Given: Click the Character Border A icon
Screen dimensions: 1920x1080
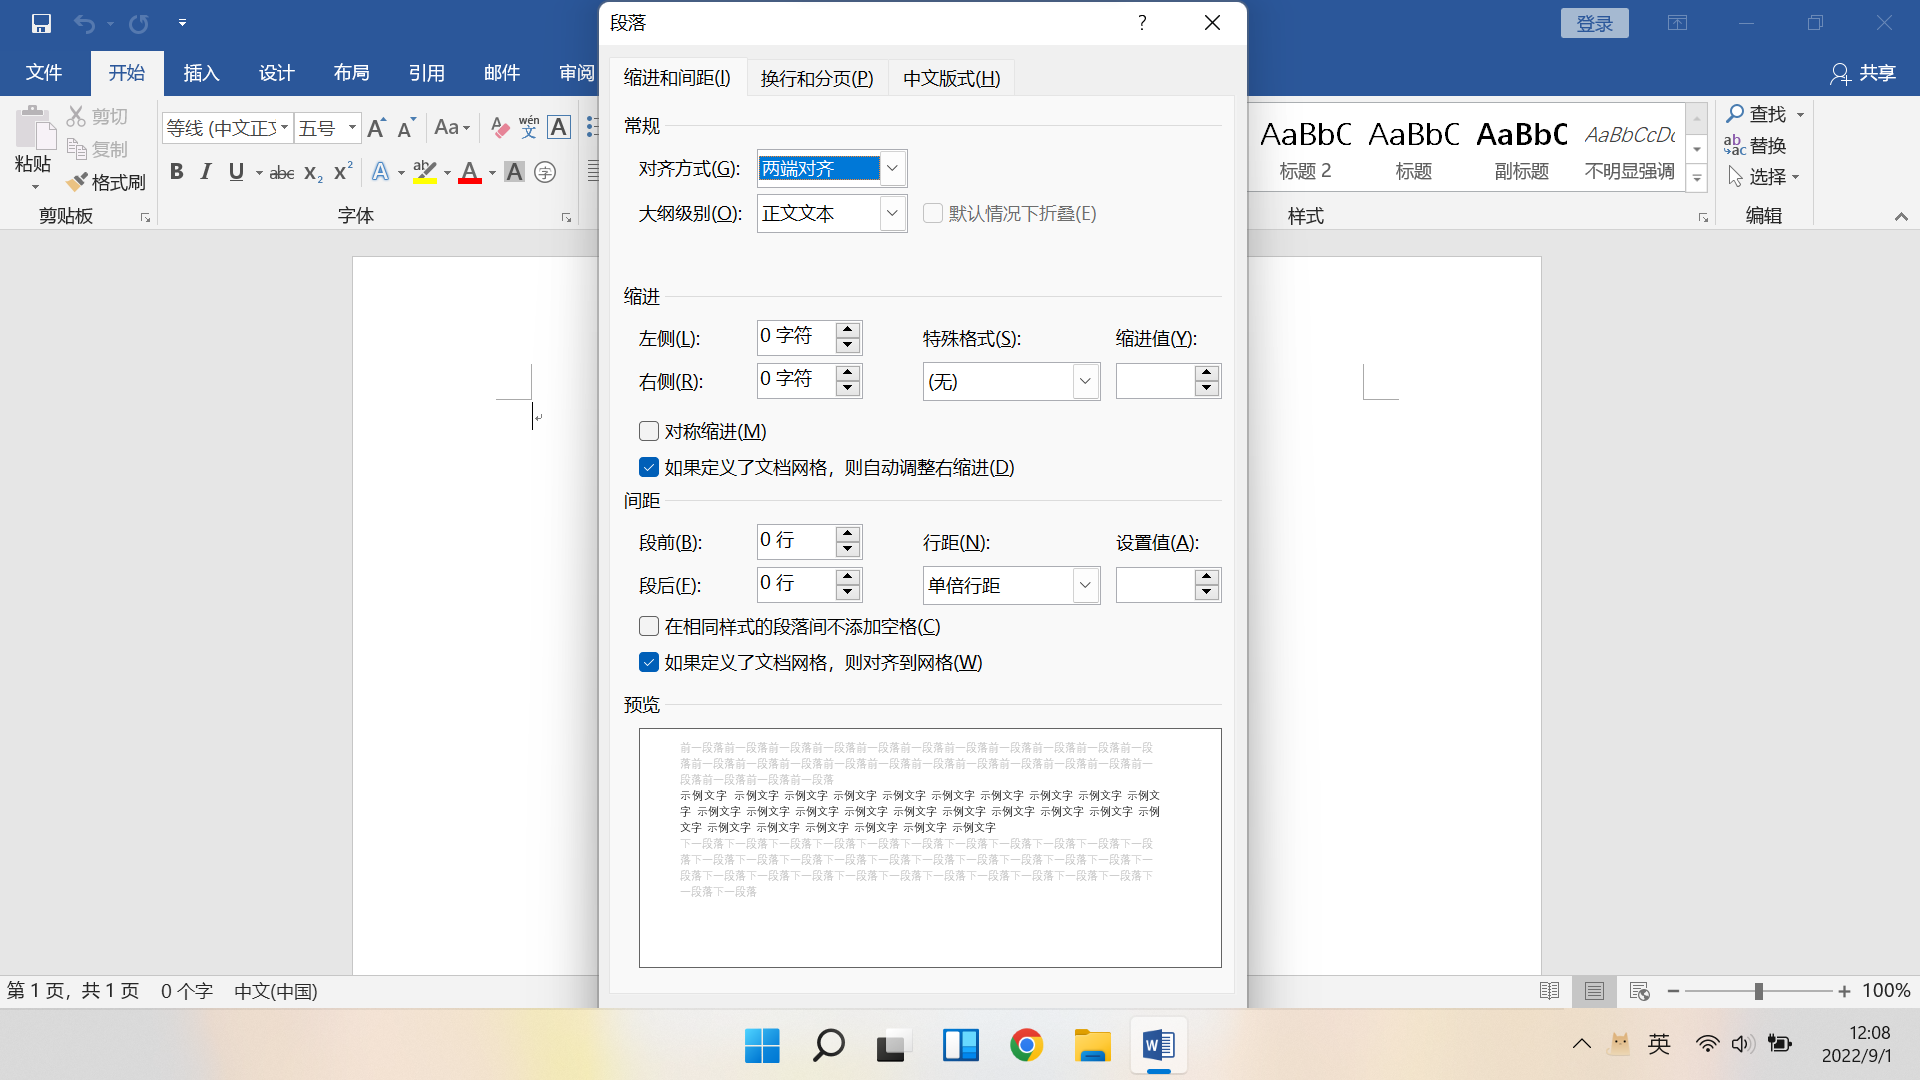Looking at the screenshot, I should click(x=559, y=127).
